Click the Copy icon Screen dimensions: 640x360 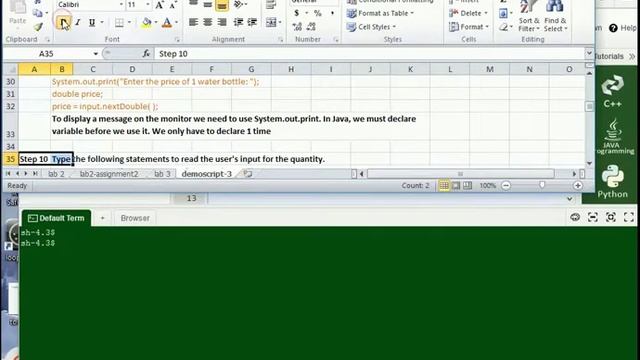click(37, 13)
